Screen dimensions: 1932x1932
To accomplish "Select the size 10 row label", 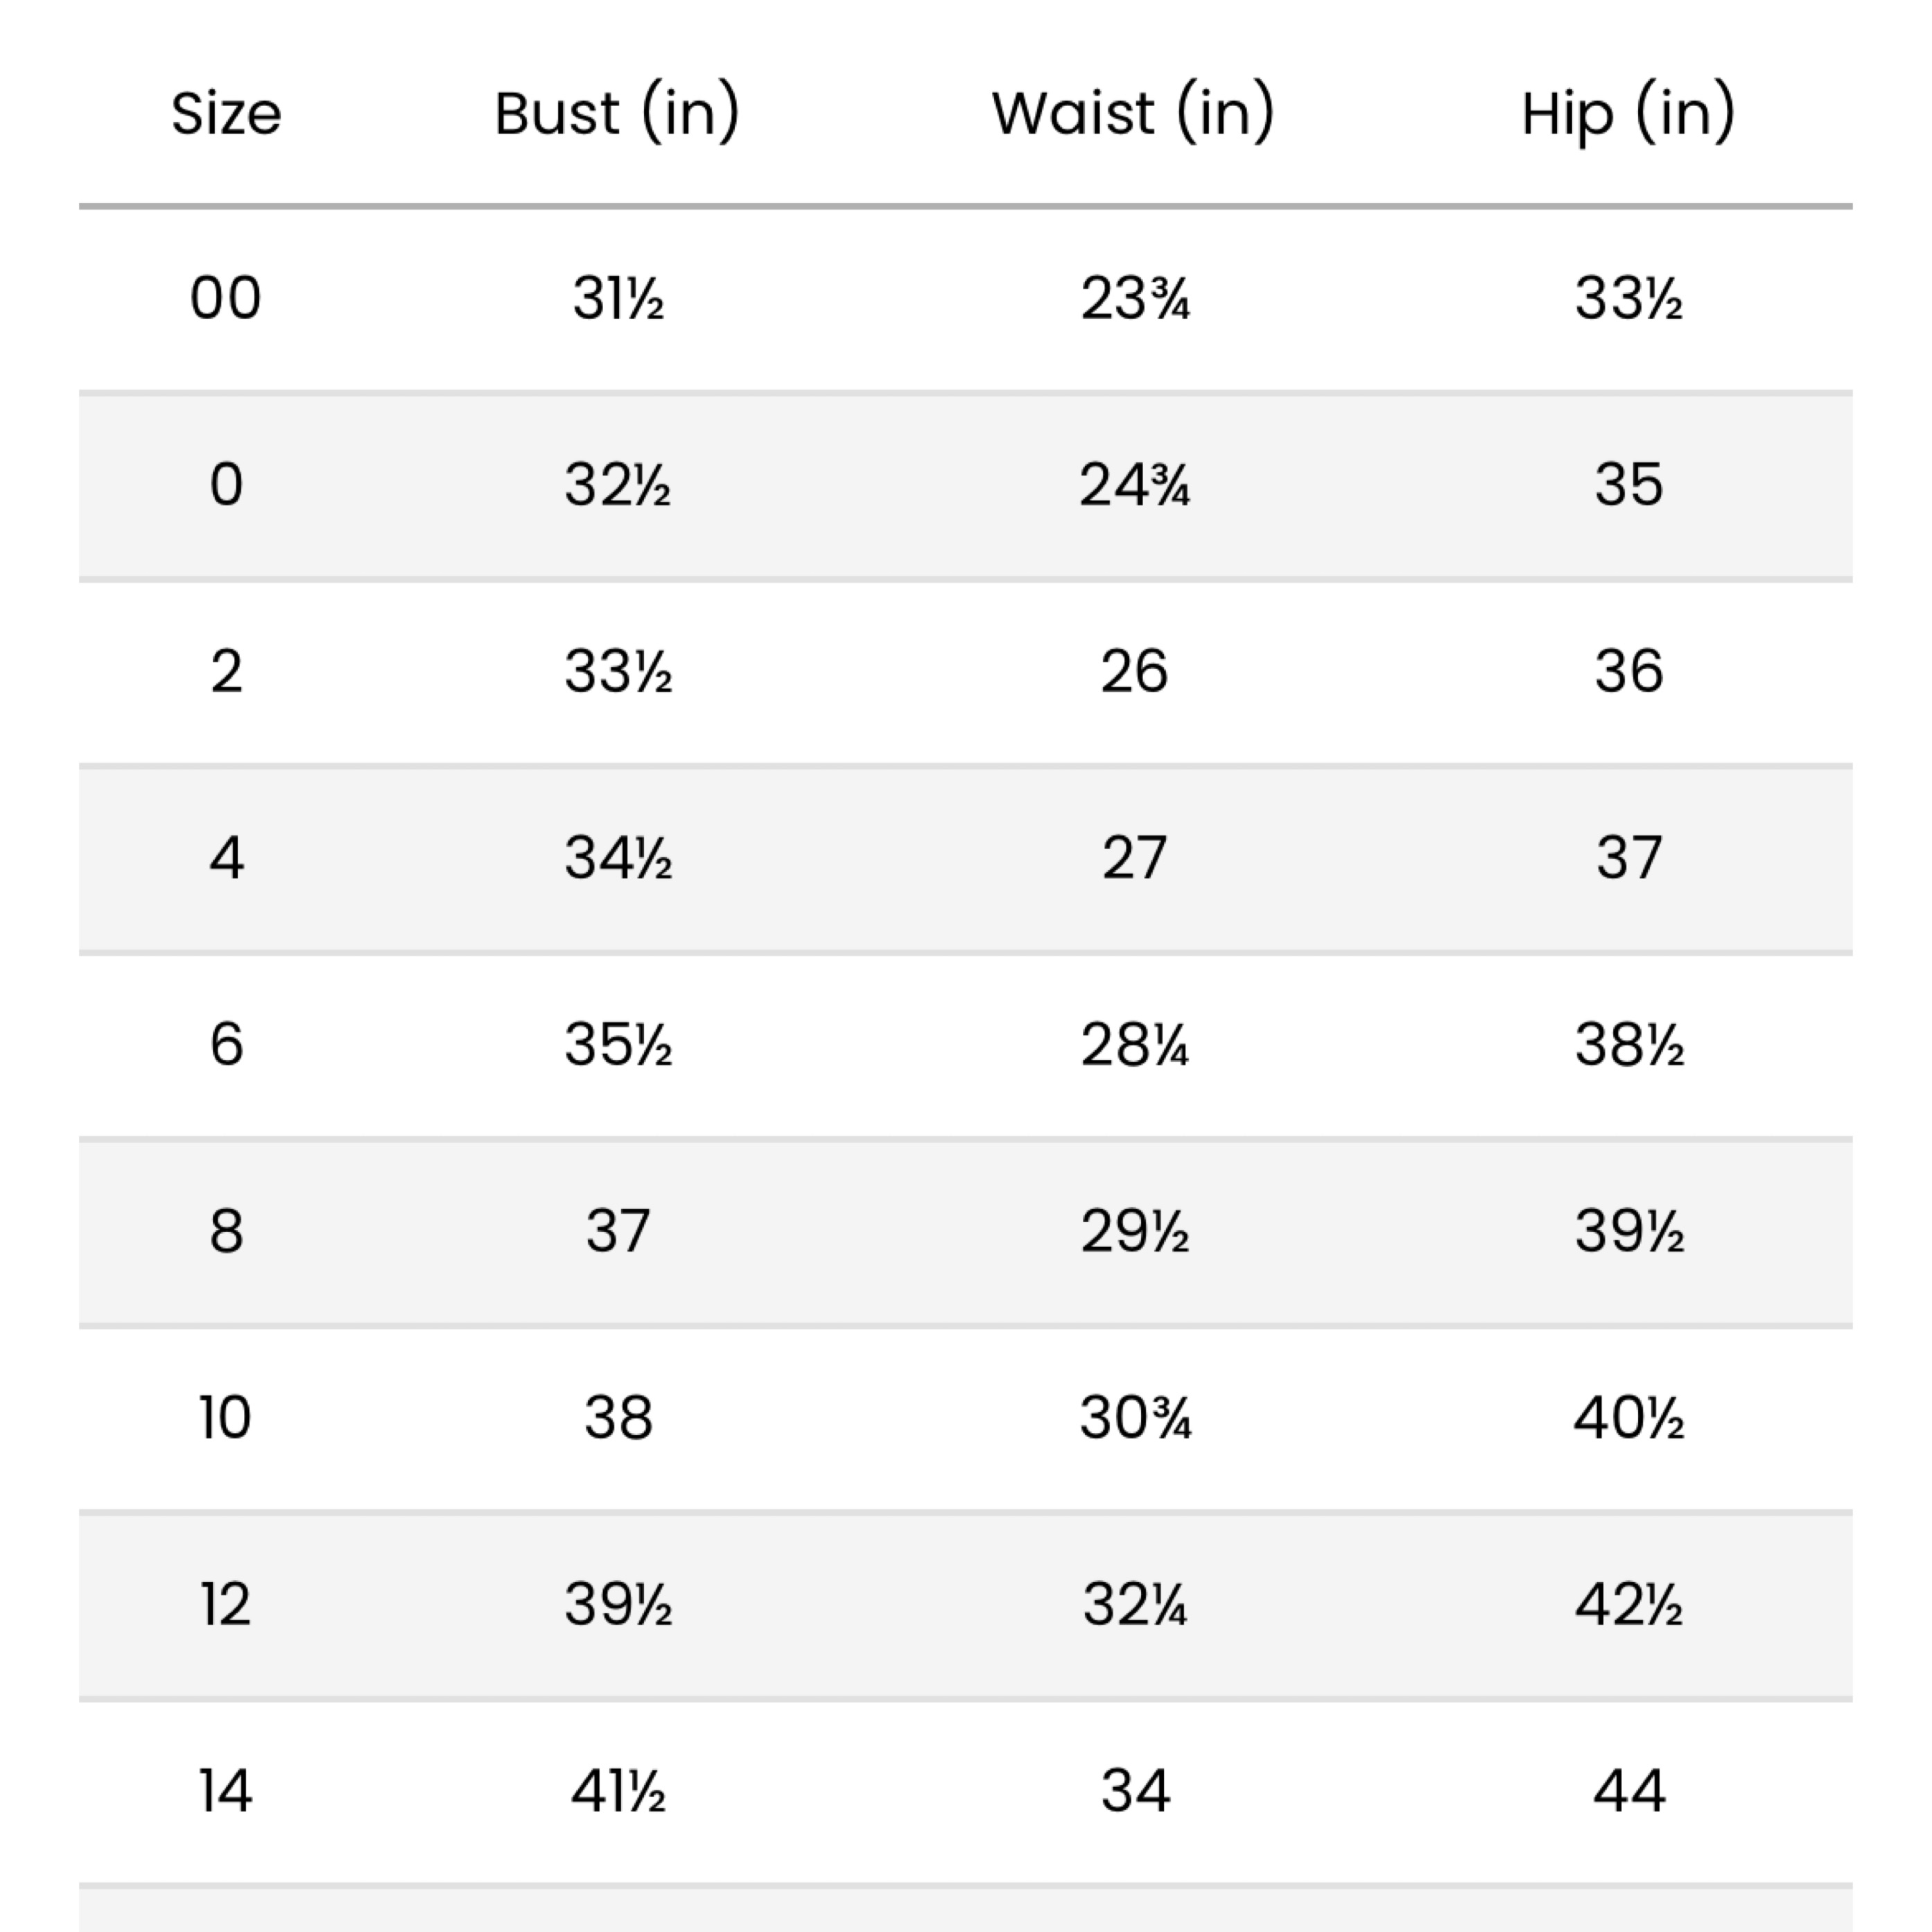I will click(x=226, y=1418).
